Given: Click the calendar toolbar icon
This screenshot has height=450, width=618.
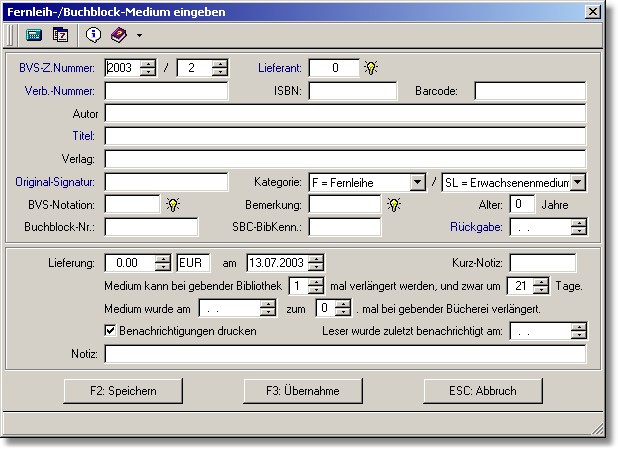Looking at the screenshot, I should [60, 34].
